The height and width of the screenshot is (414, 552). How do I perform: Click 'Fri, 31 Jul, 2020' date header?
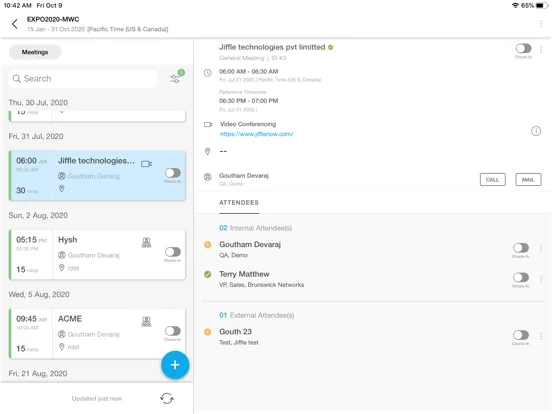(36, 136)
